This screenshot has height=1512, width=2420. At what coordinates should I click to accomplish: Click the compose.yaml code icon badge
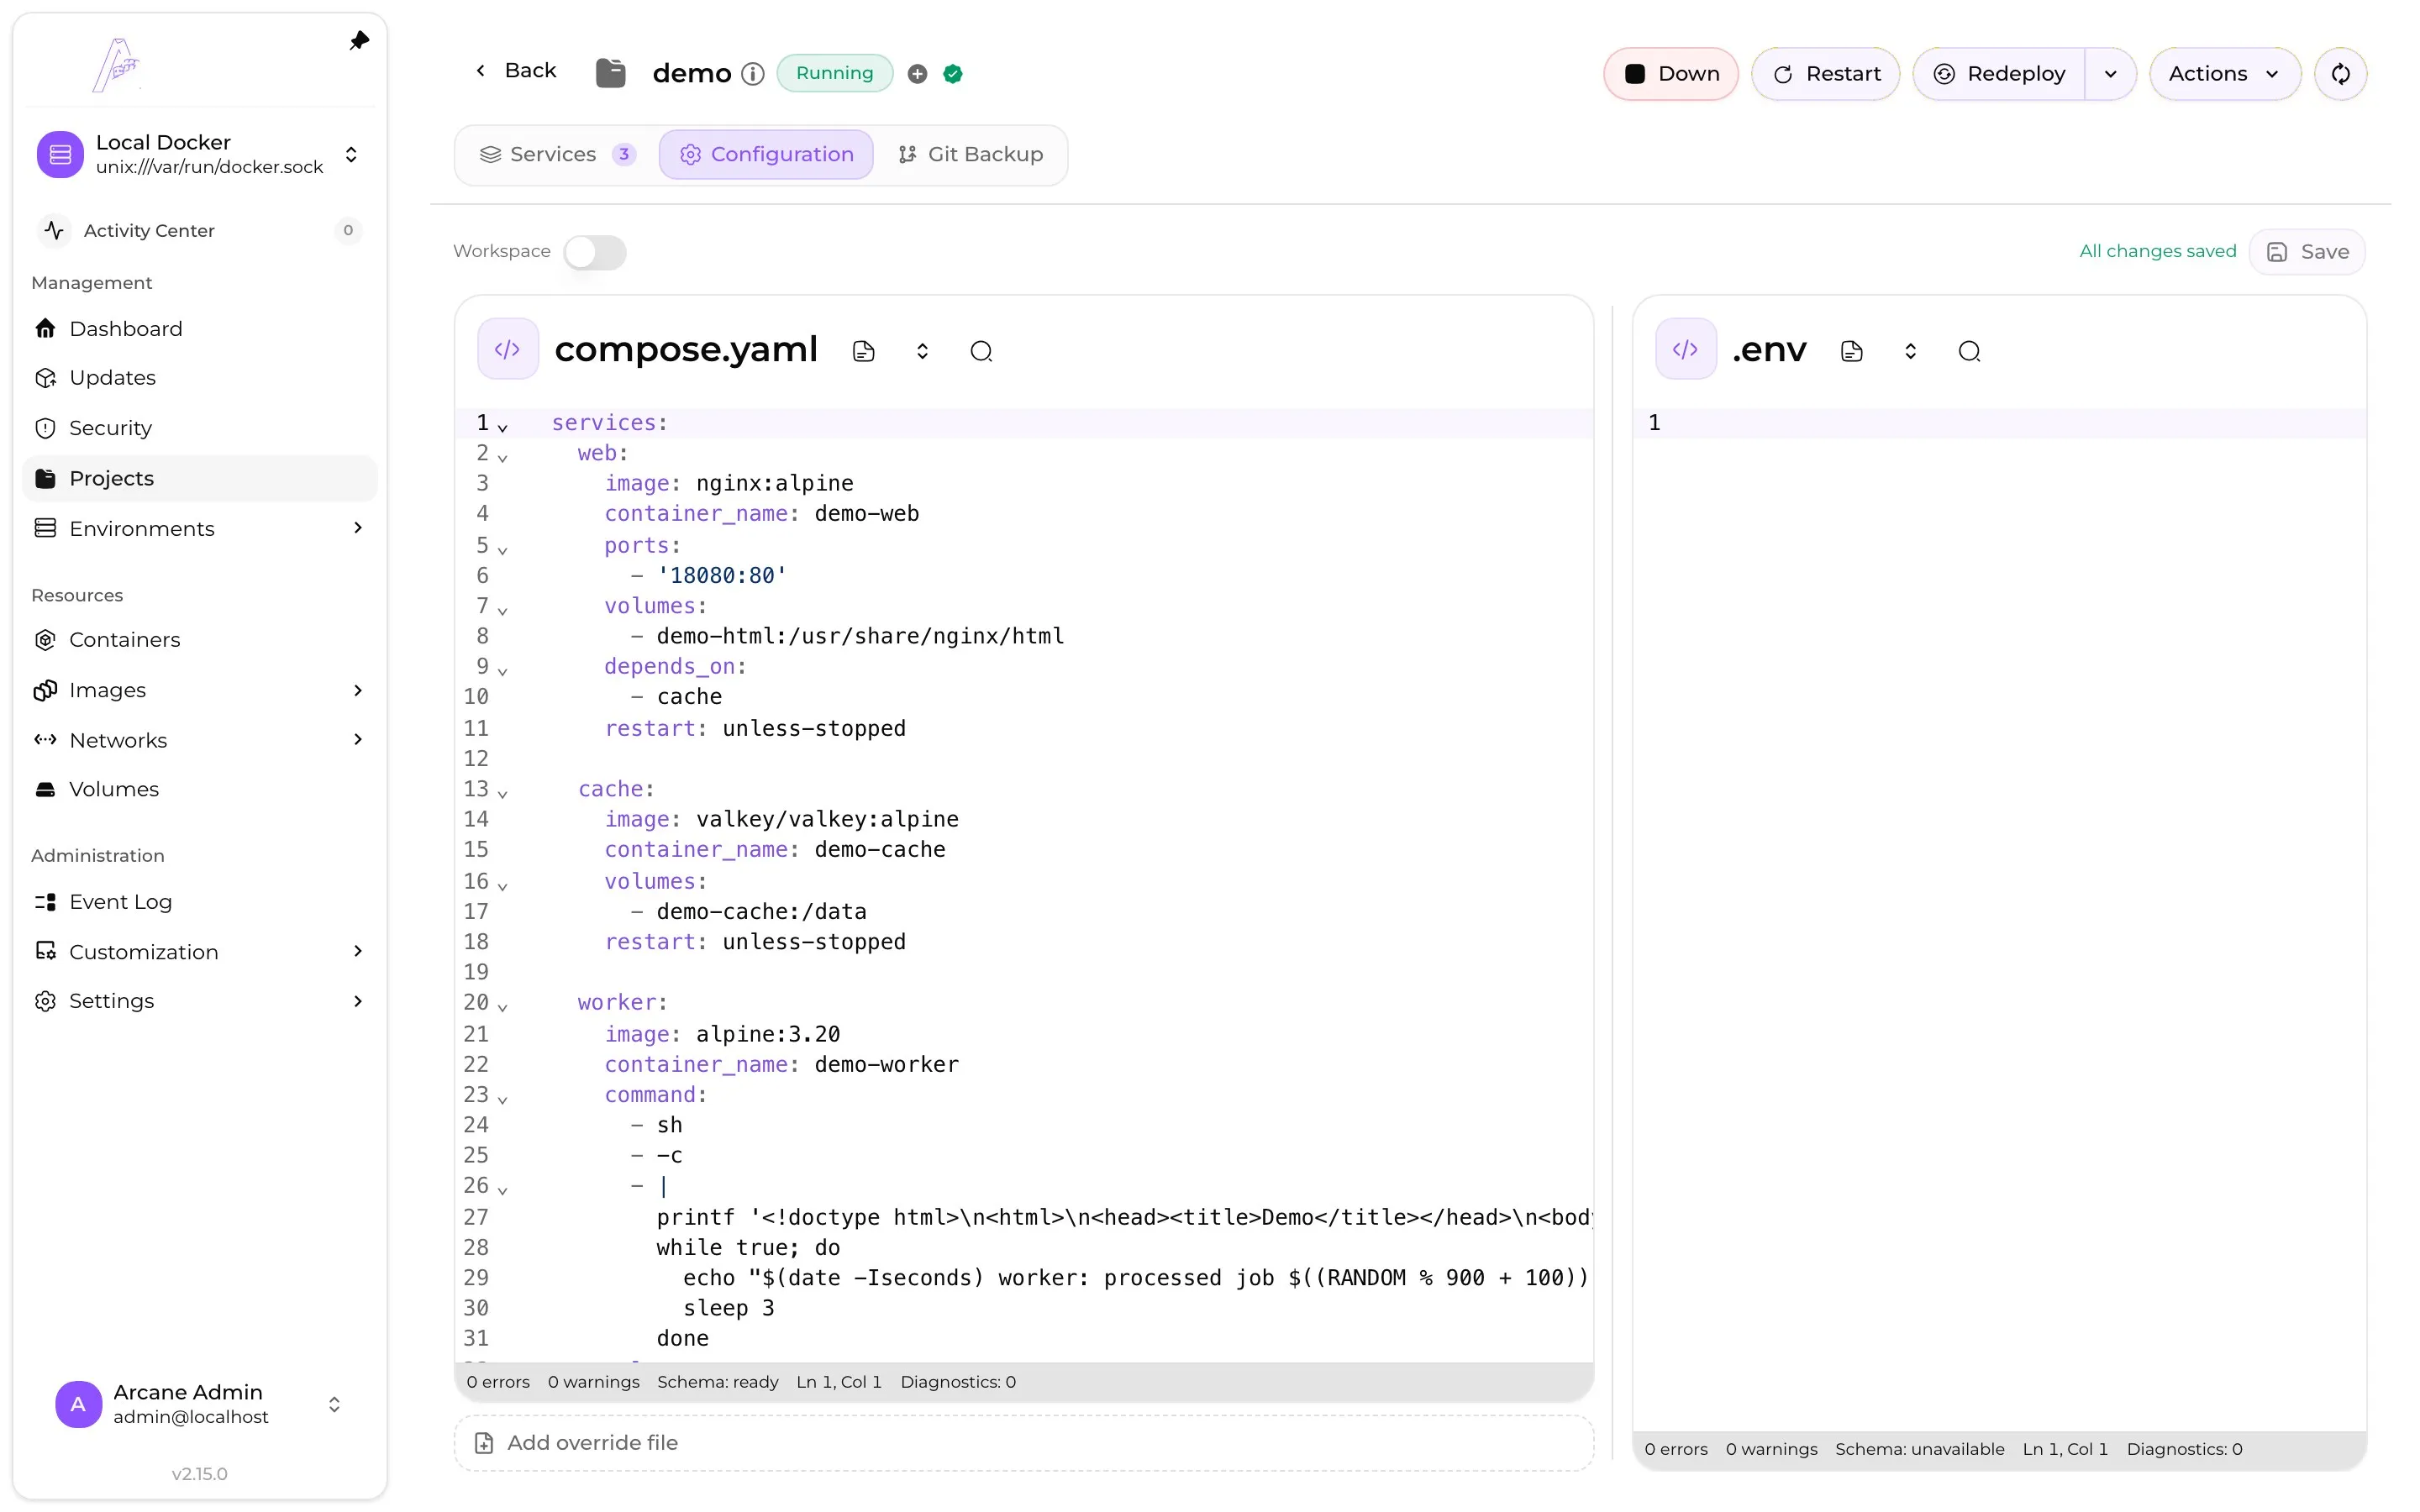click(508, 349)
